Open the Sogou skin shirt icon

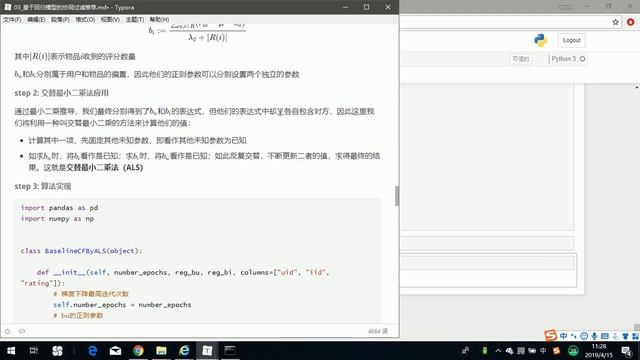pos(625,336)
